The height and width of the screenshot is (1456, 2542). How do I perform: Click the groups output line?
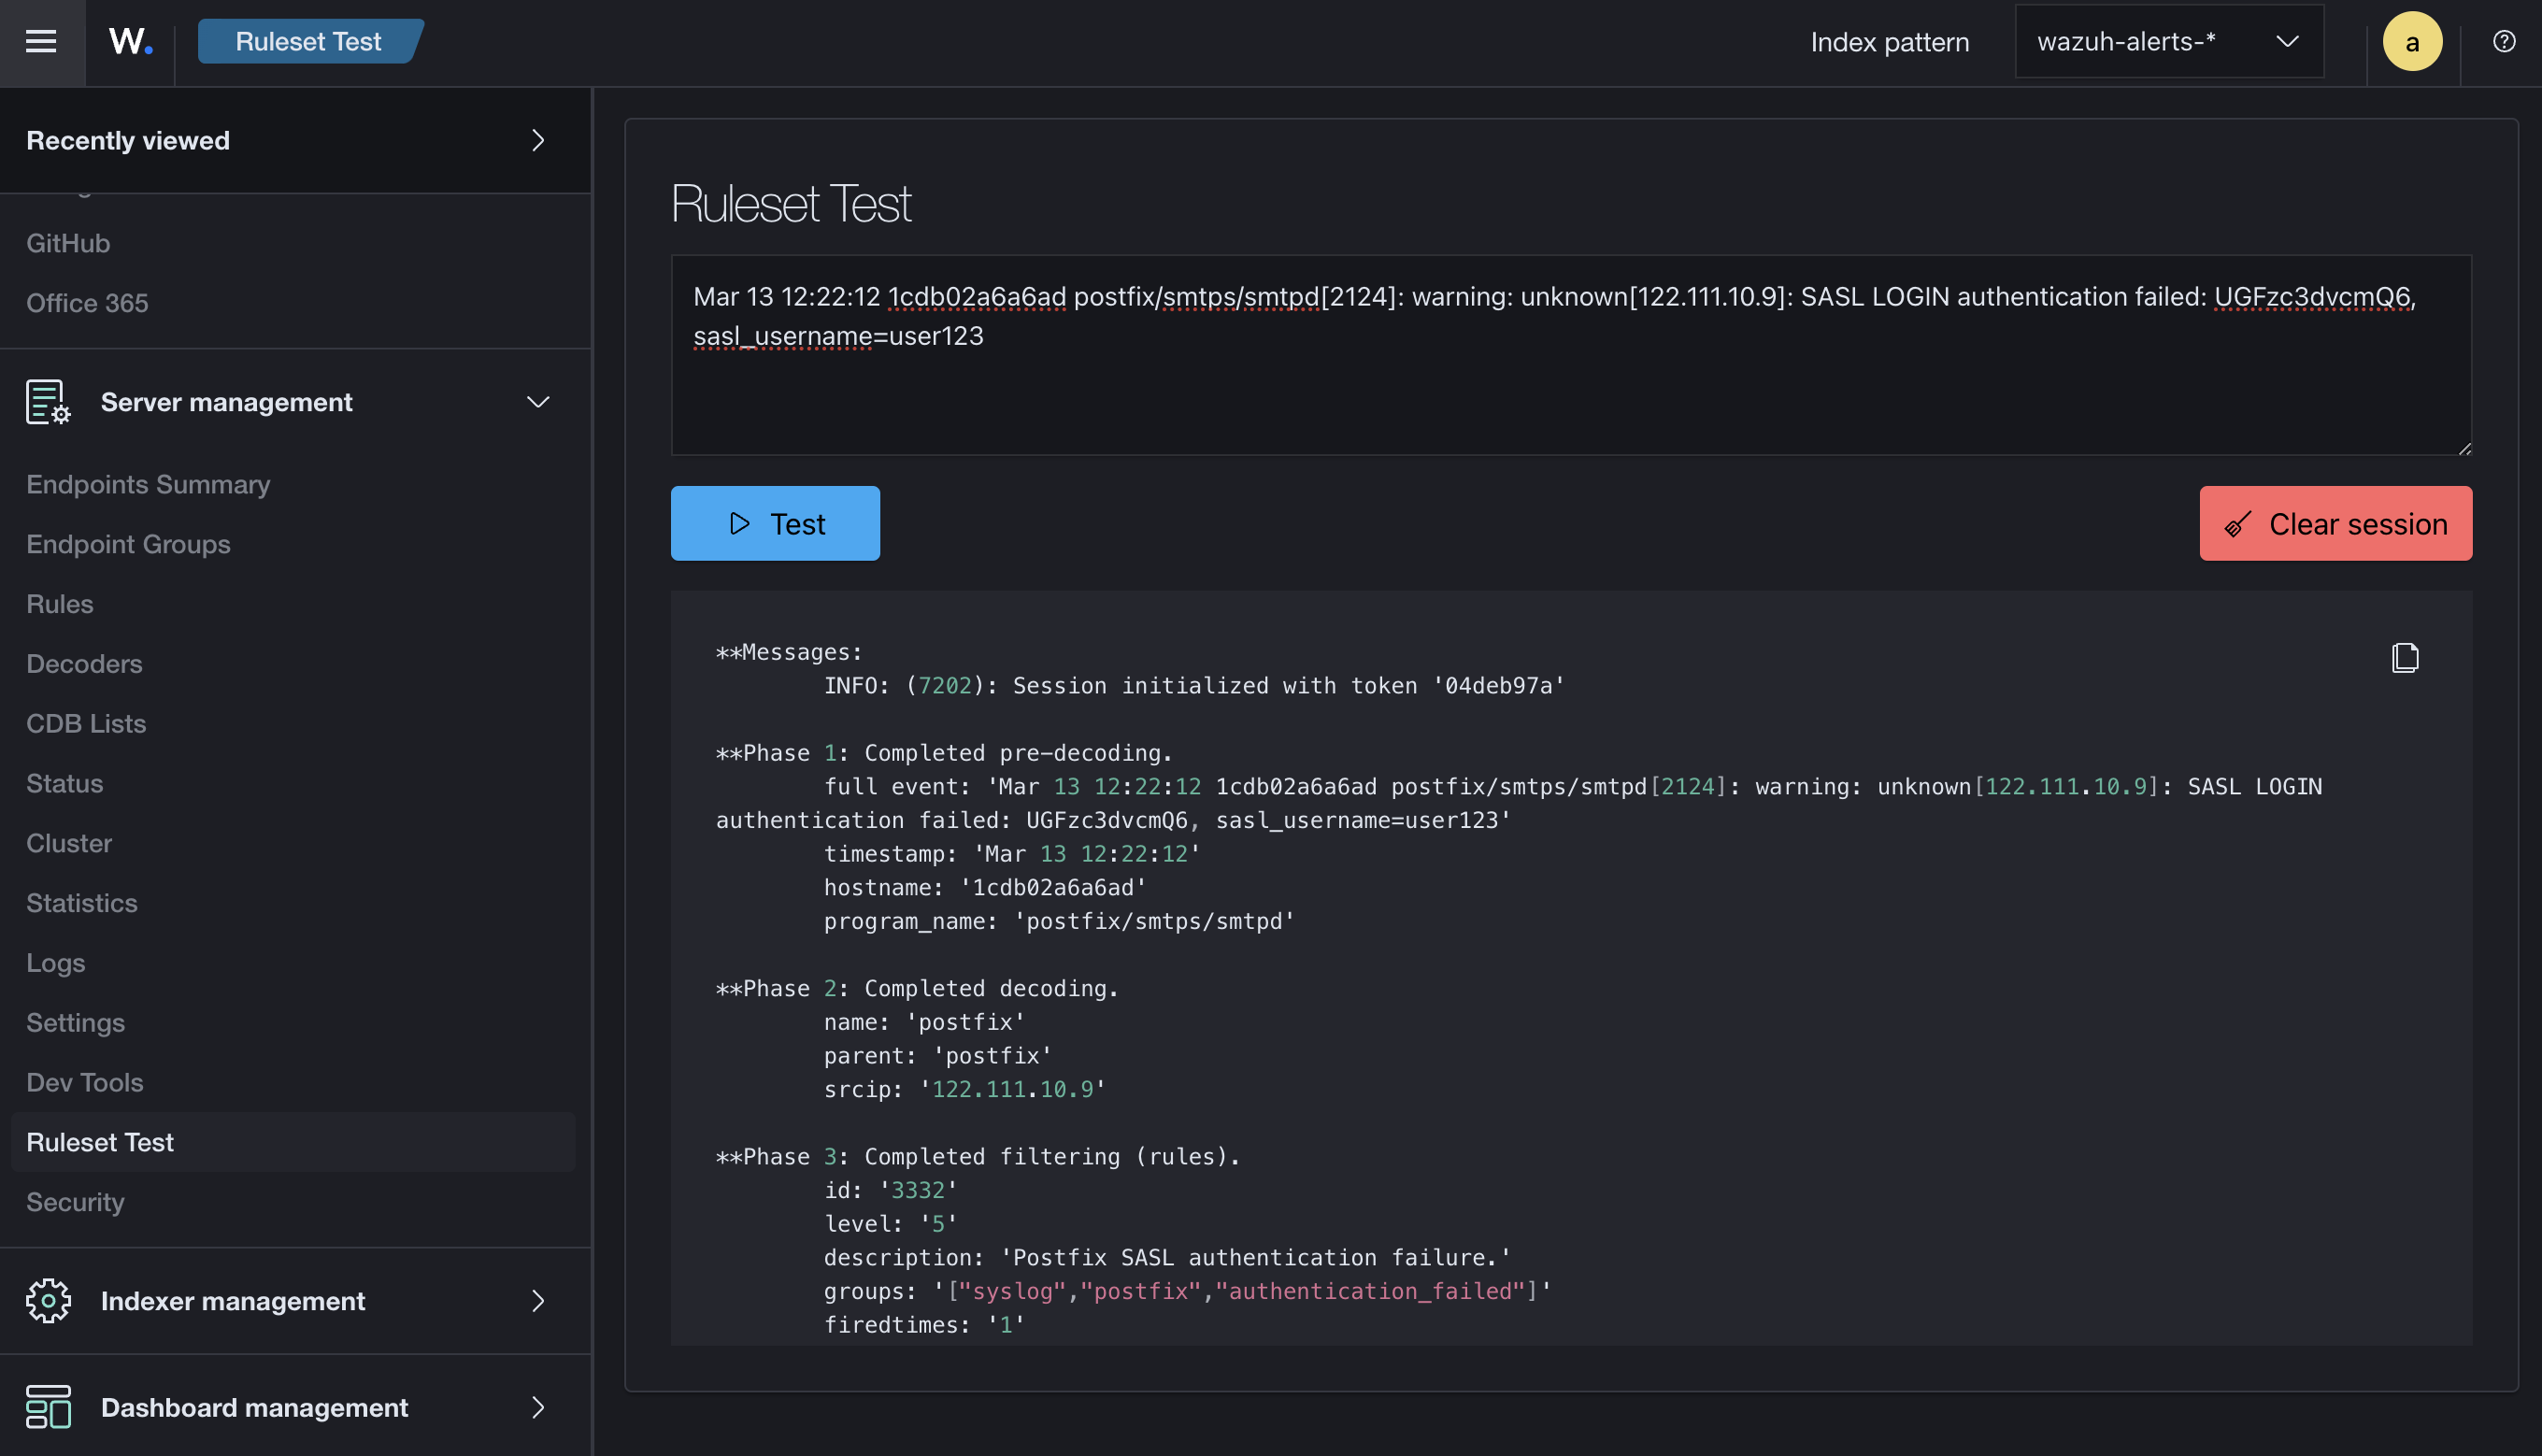1188,1291
